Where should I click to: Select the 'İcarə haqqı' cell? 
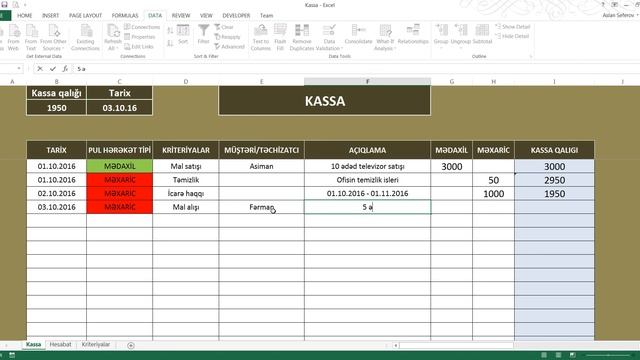pyautogui.click(x=186, y=193)
